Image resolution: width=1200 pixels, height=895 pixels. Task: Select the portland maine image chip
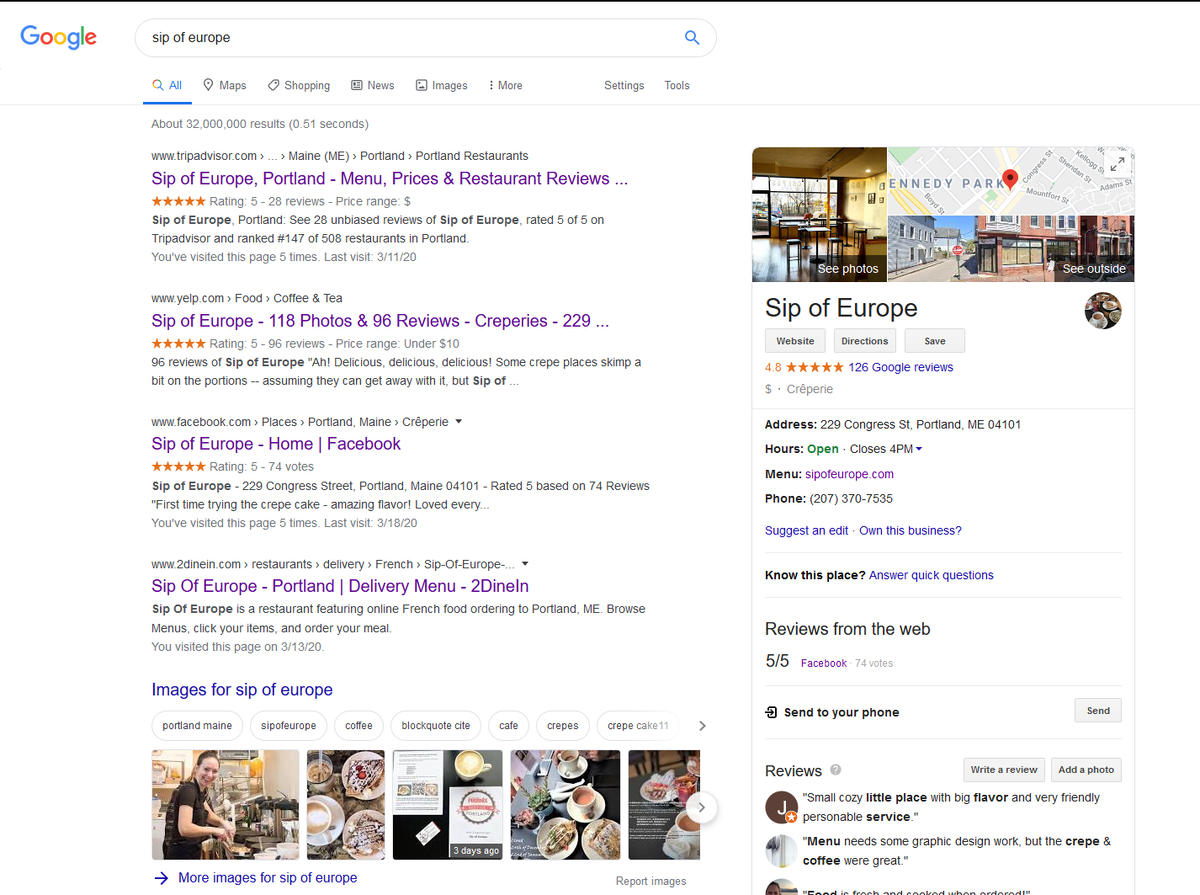pos(197,725)
